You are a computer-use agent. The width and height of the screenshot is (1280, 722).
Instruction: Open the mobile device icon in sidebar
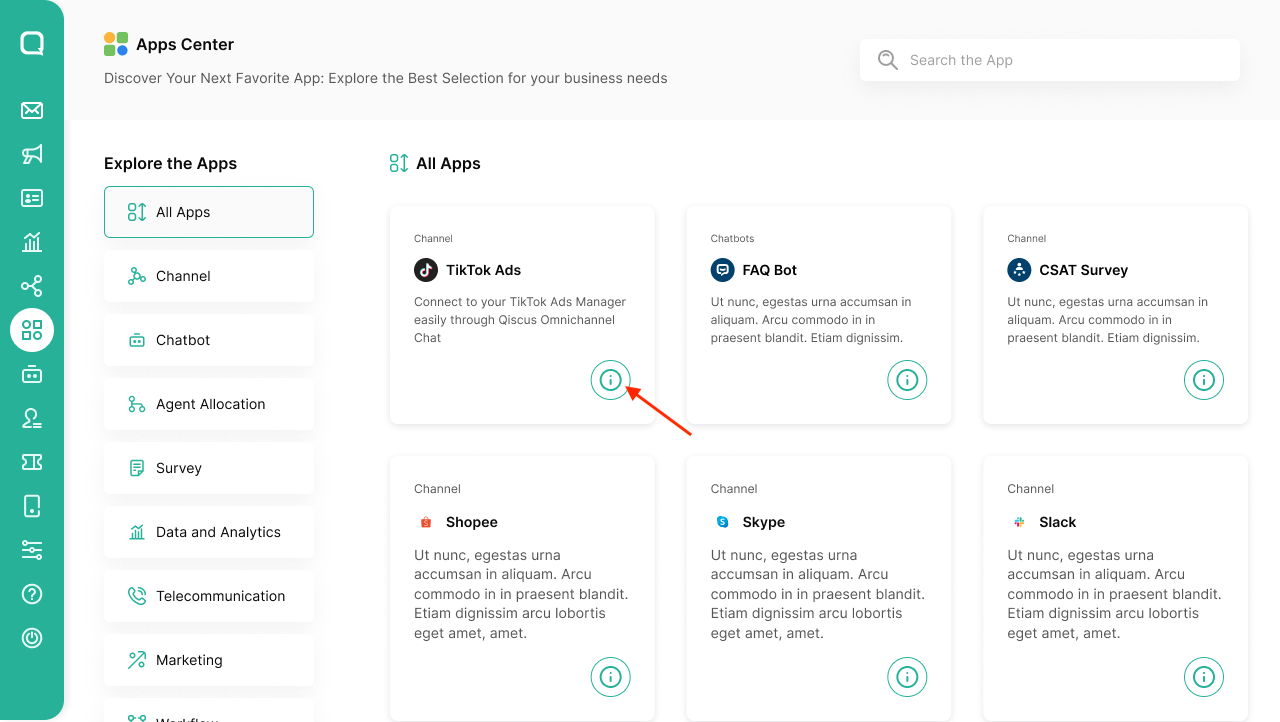pos(32,506)
